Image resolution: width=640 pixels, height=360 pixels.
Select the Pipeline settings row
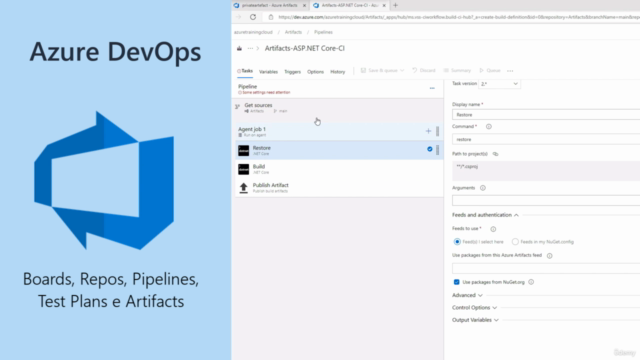click(x=339, y=89)
